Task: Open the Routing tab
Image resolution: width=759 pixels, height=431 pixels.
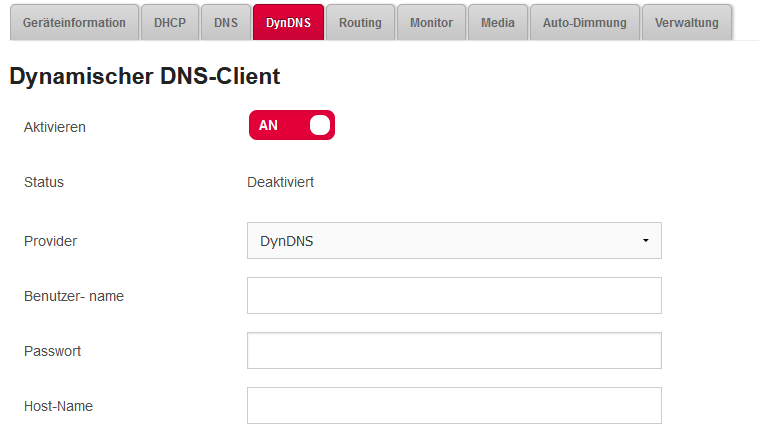Action: click(360, 23)
